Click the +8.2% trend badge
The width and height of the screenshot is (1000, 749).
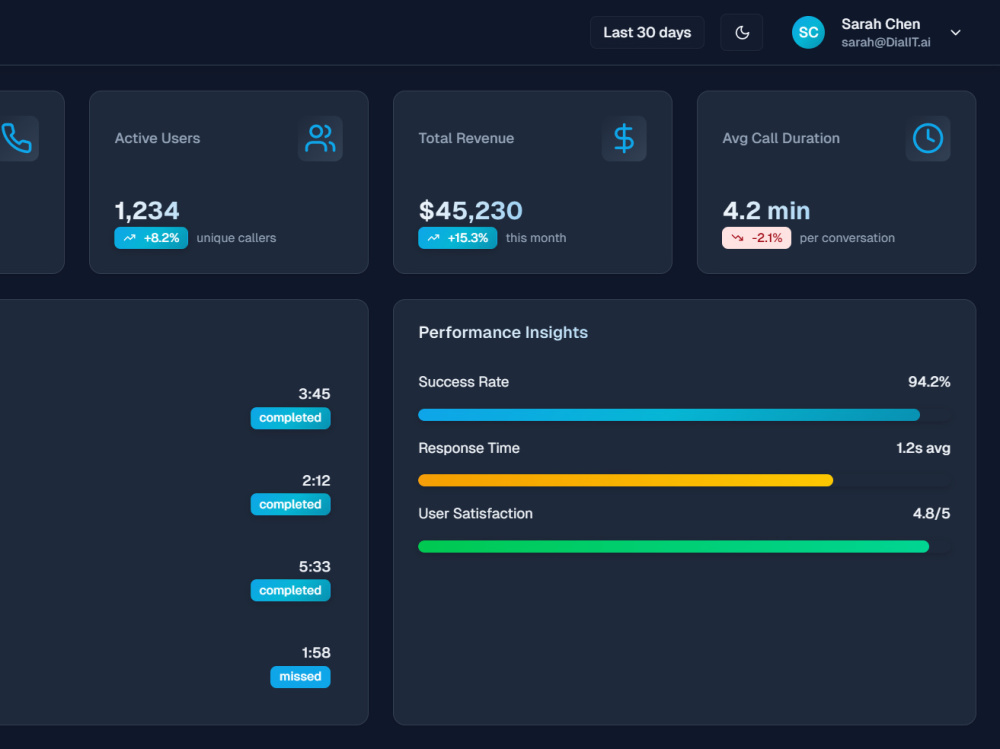click(151, 238)
